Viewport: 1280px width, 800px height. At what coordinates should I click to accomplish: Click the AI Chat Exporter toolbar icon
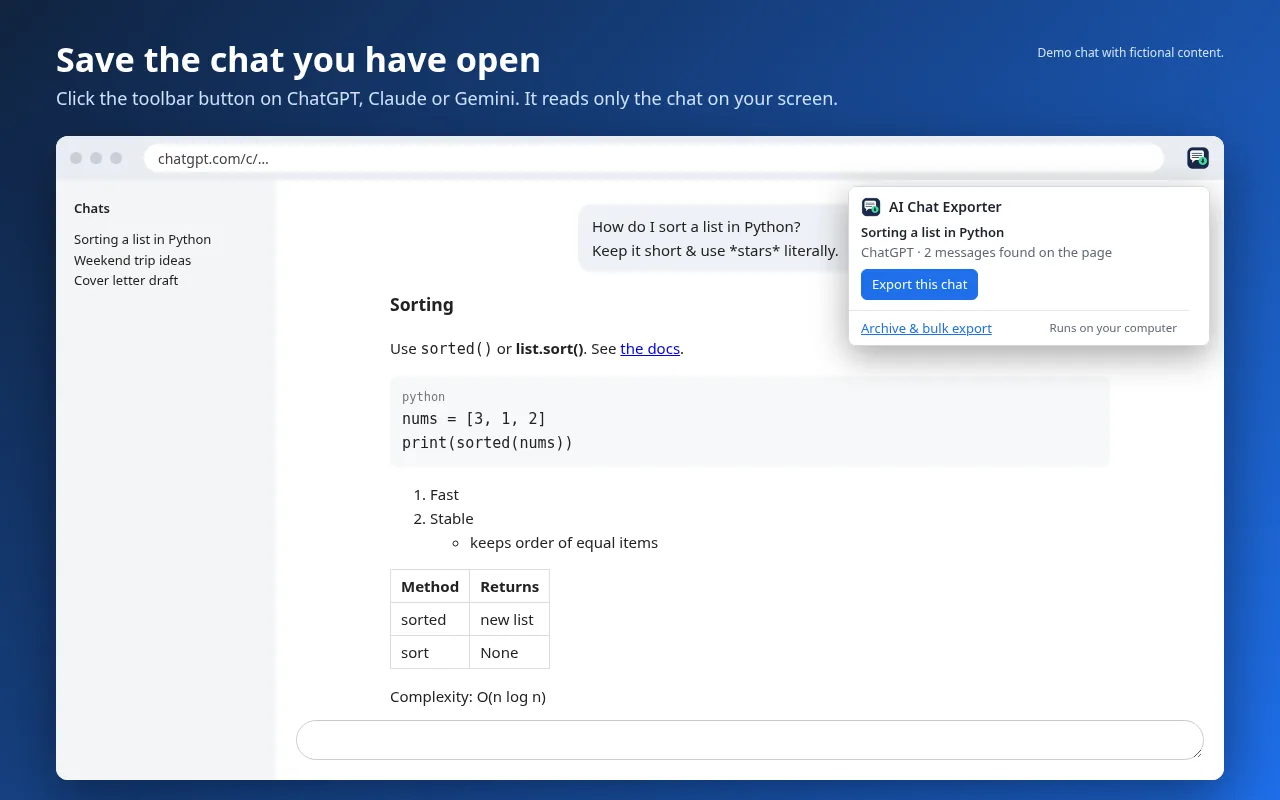point(1197,158)
